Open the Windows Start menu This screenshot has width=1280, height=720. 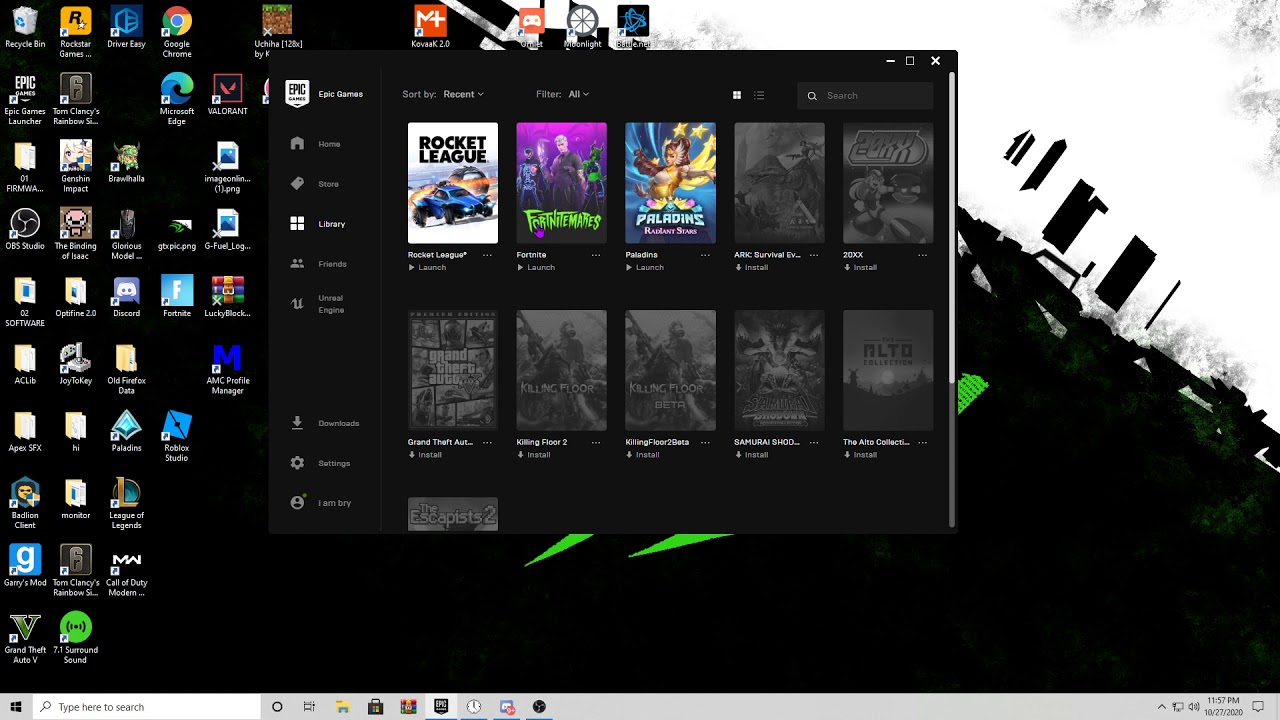click(x=16, y=707)
